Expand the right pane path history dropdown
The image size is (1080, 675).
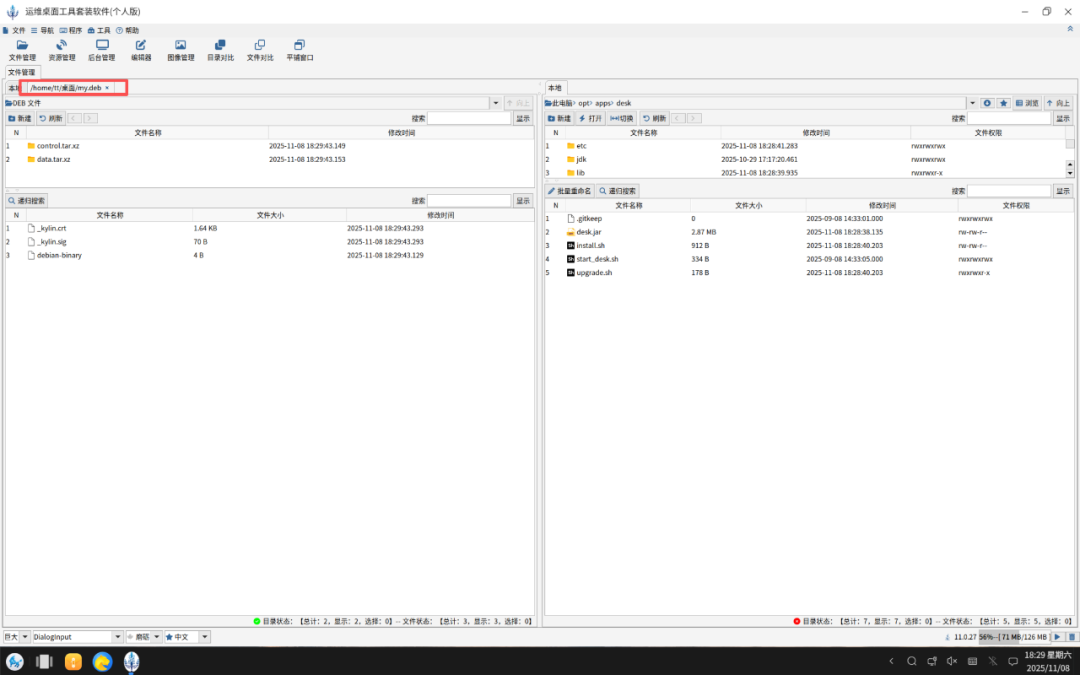click(x=973, y=103)
